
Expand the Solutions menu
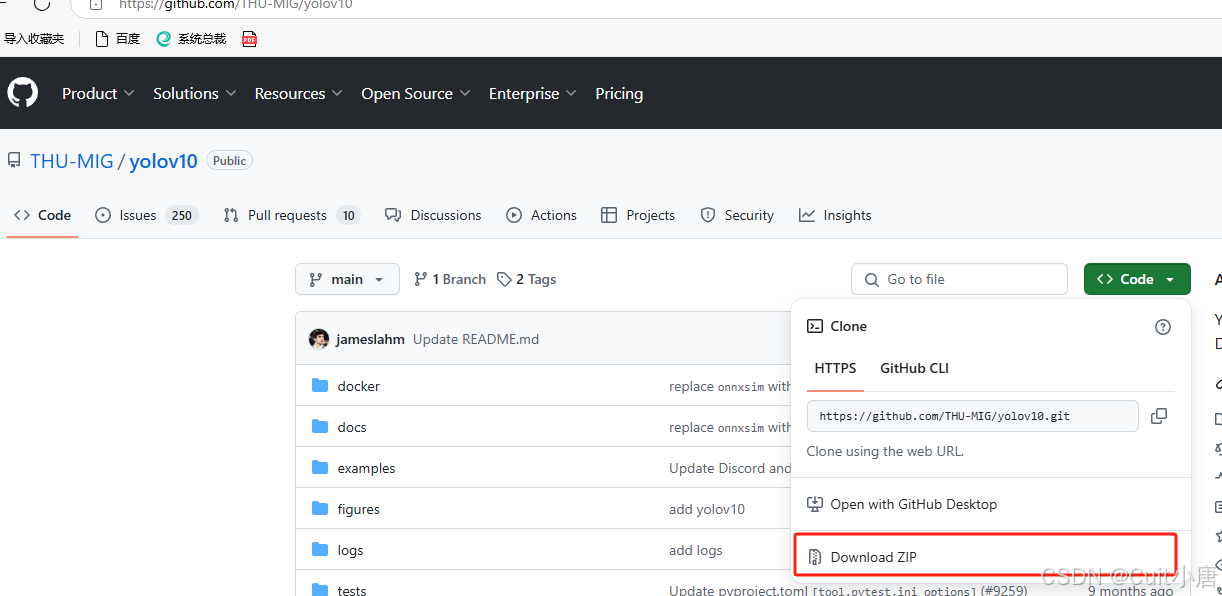(x=195, y=93)
